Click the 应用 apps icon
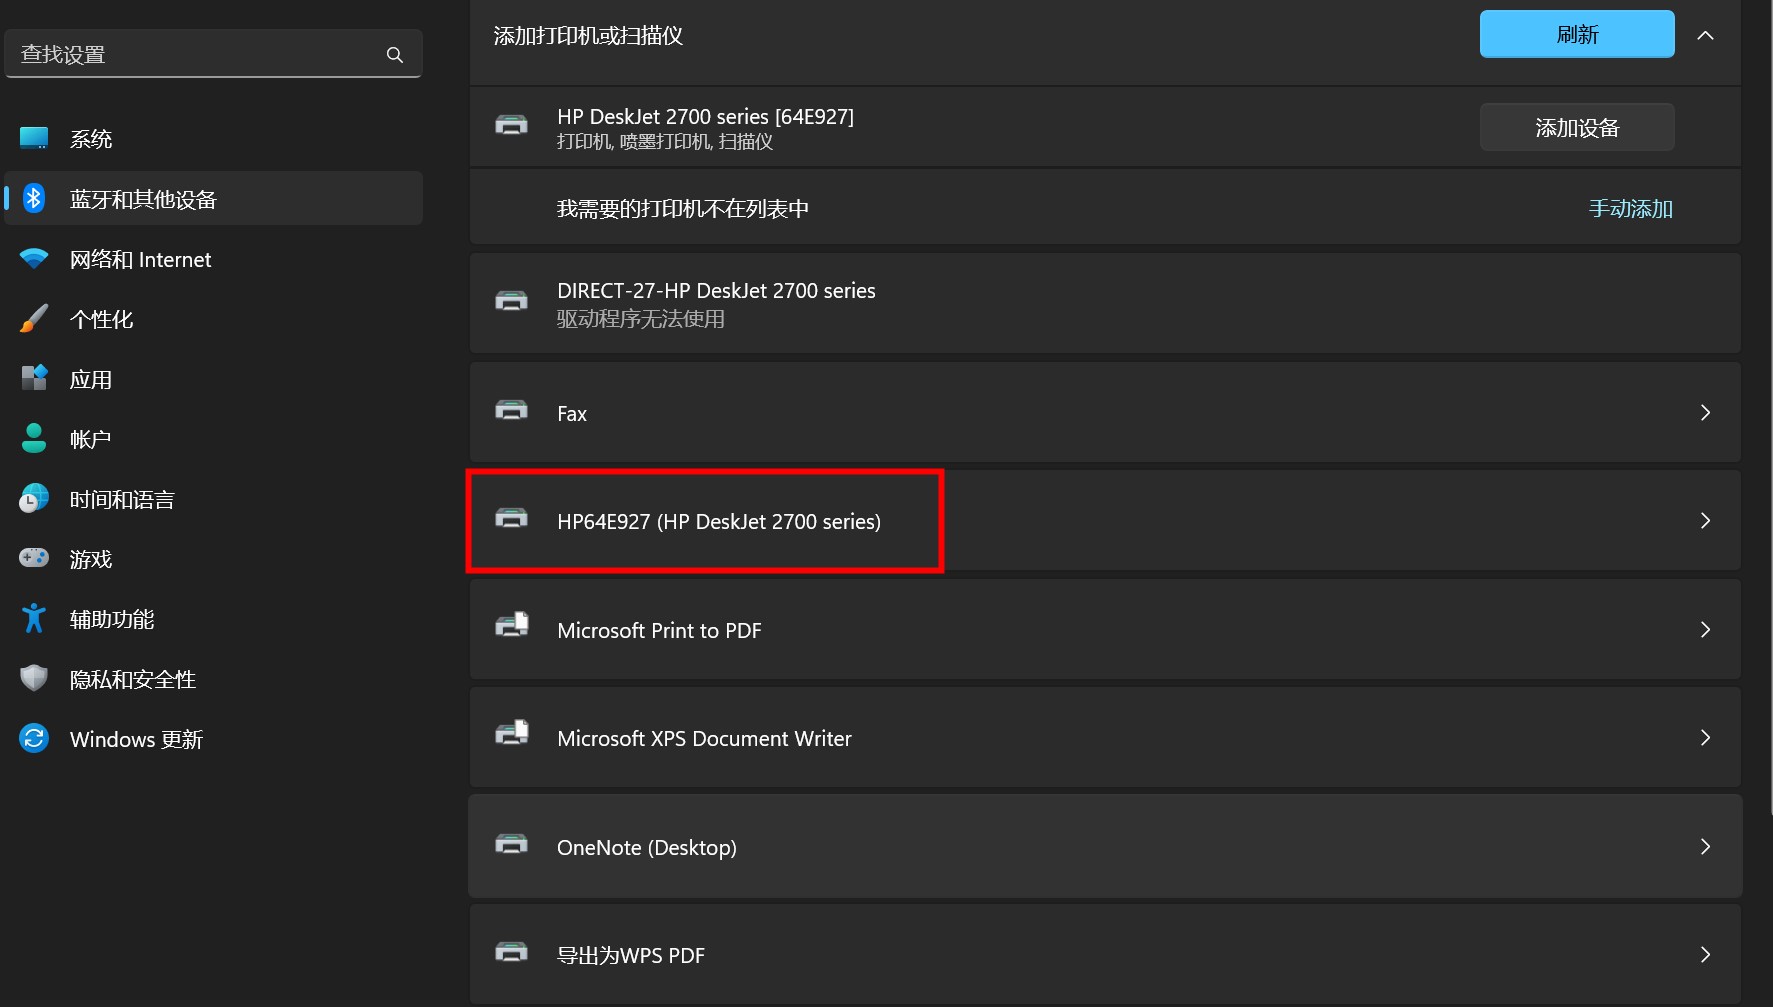The height and width of the screenshot is (1007, 1773). click(x=34, y=378)
